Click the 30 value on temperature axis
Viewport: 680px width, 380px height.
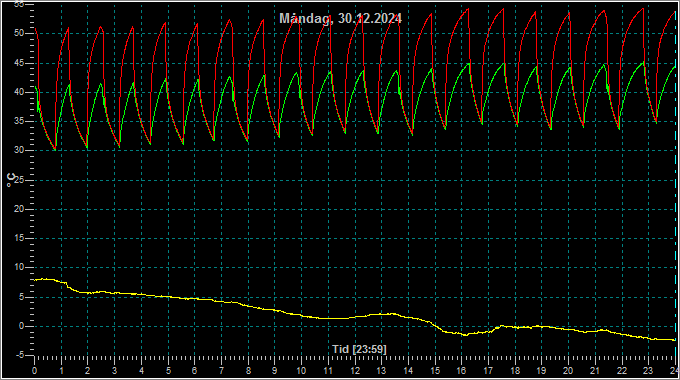coord(19,151)
